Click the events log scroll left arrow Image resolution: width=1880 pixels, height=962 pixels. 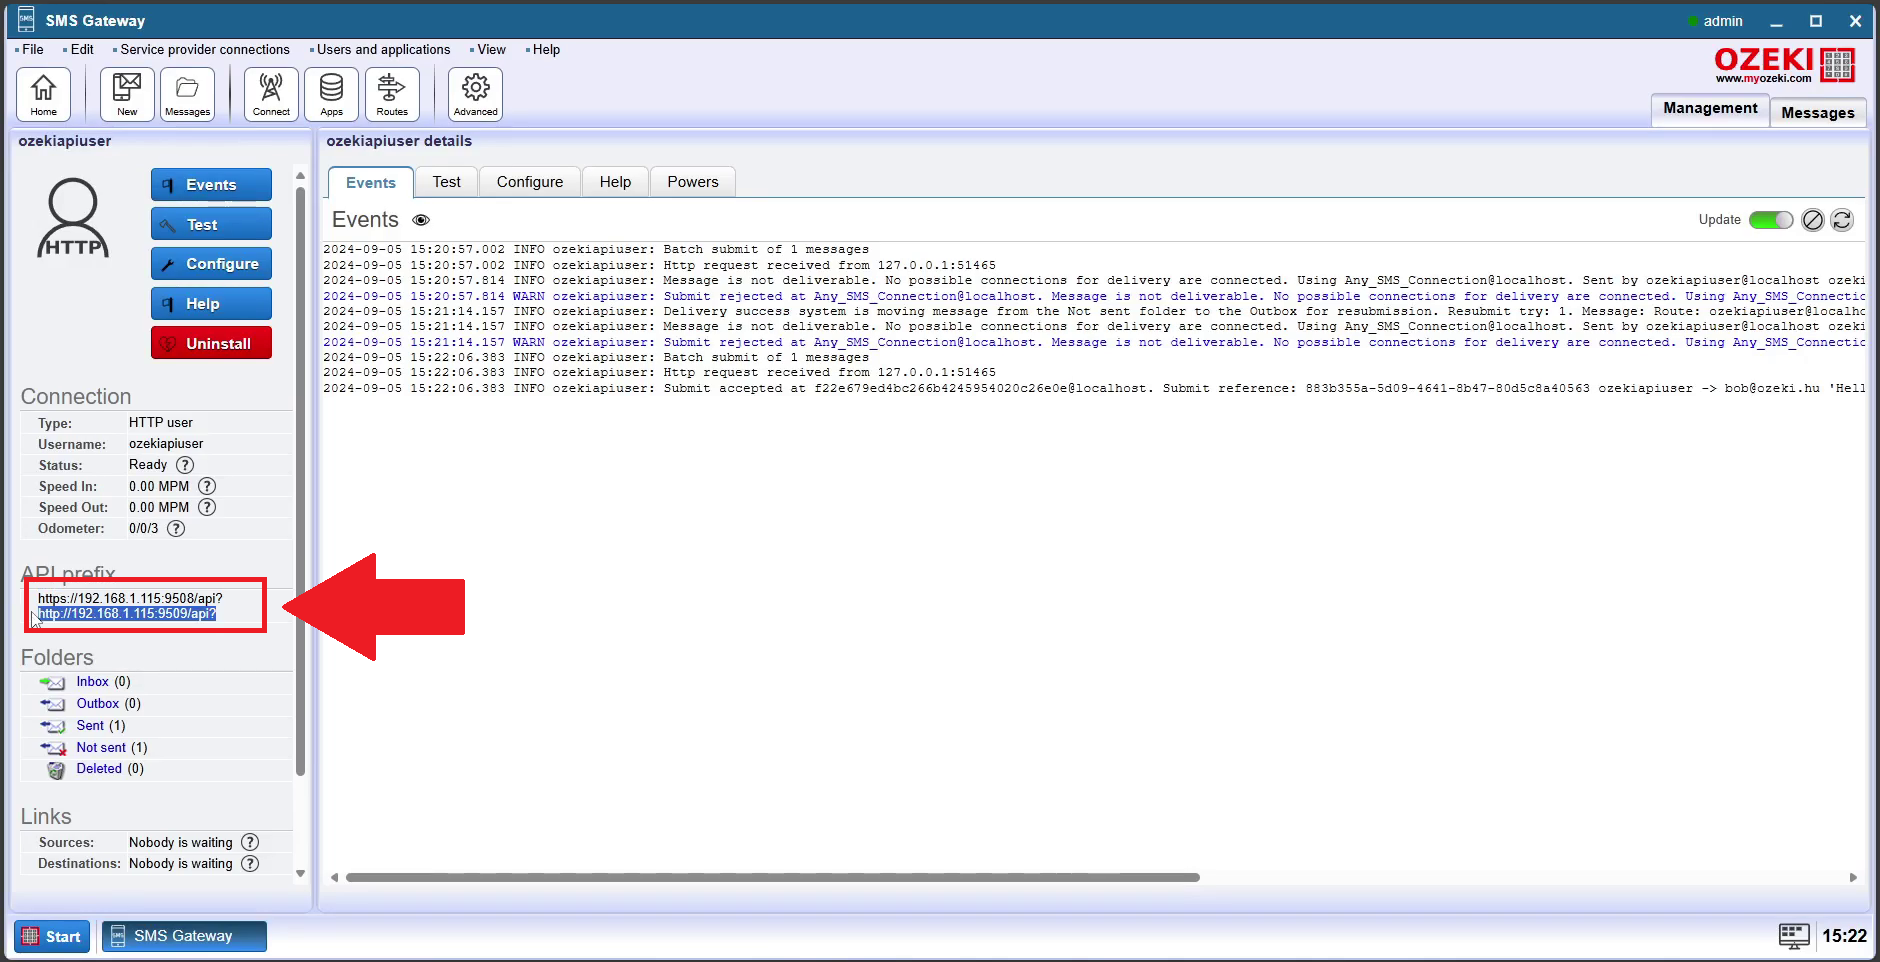[x=334, y=878]
